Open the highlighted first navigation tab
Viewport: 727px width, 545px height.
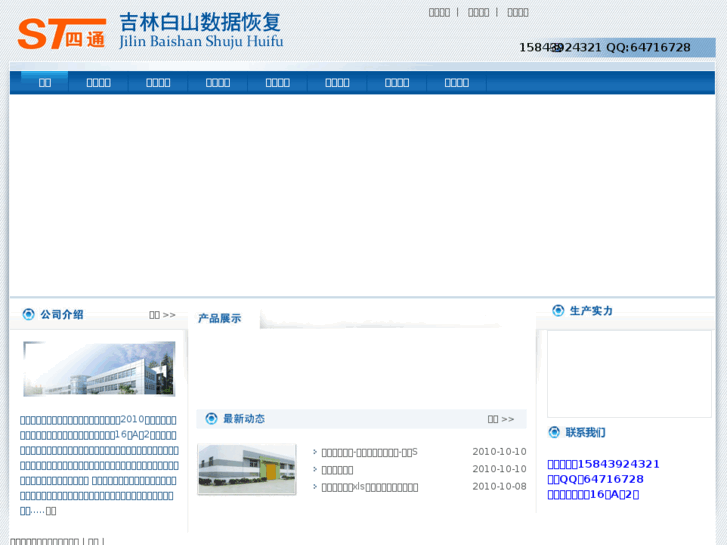[x=45, y=83]
